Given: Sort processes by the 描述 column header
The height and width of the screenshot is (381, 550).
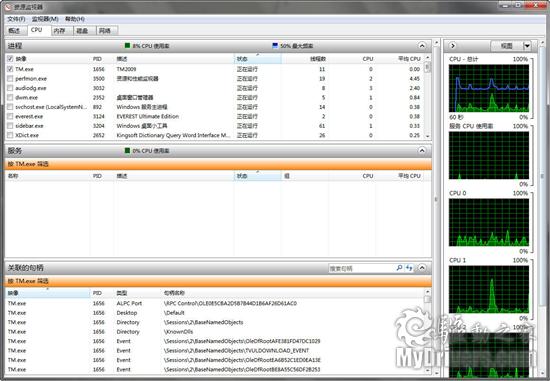Looking at the screenshot, I should (173, 59).
